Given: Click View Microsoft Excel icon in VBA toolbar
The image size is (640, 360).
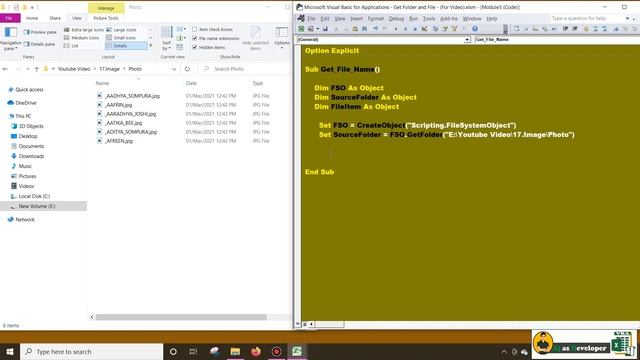Looking at the screenshot, I should pos(301,29).
